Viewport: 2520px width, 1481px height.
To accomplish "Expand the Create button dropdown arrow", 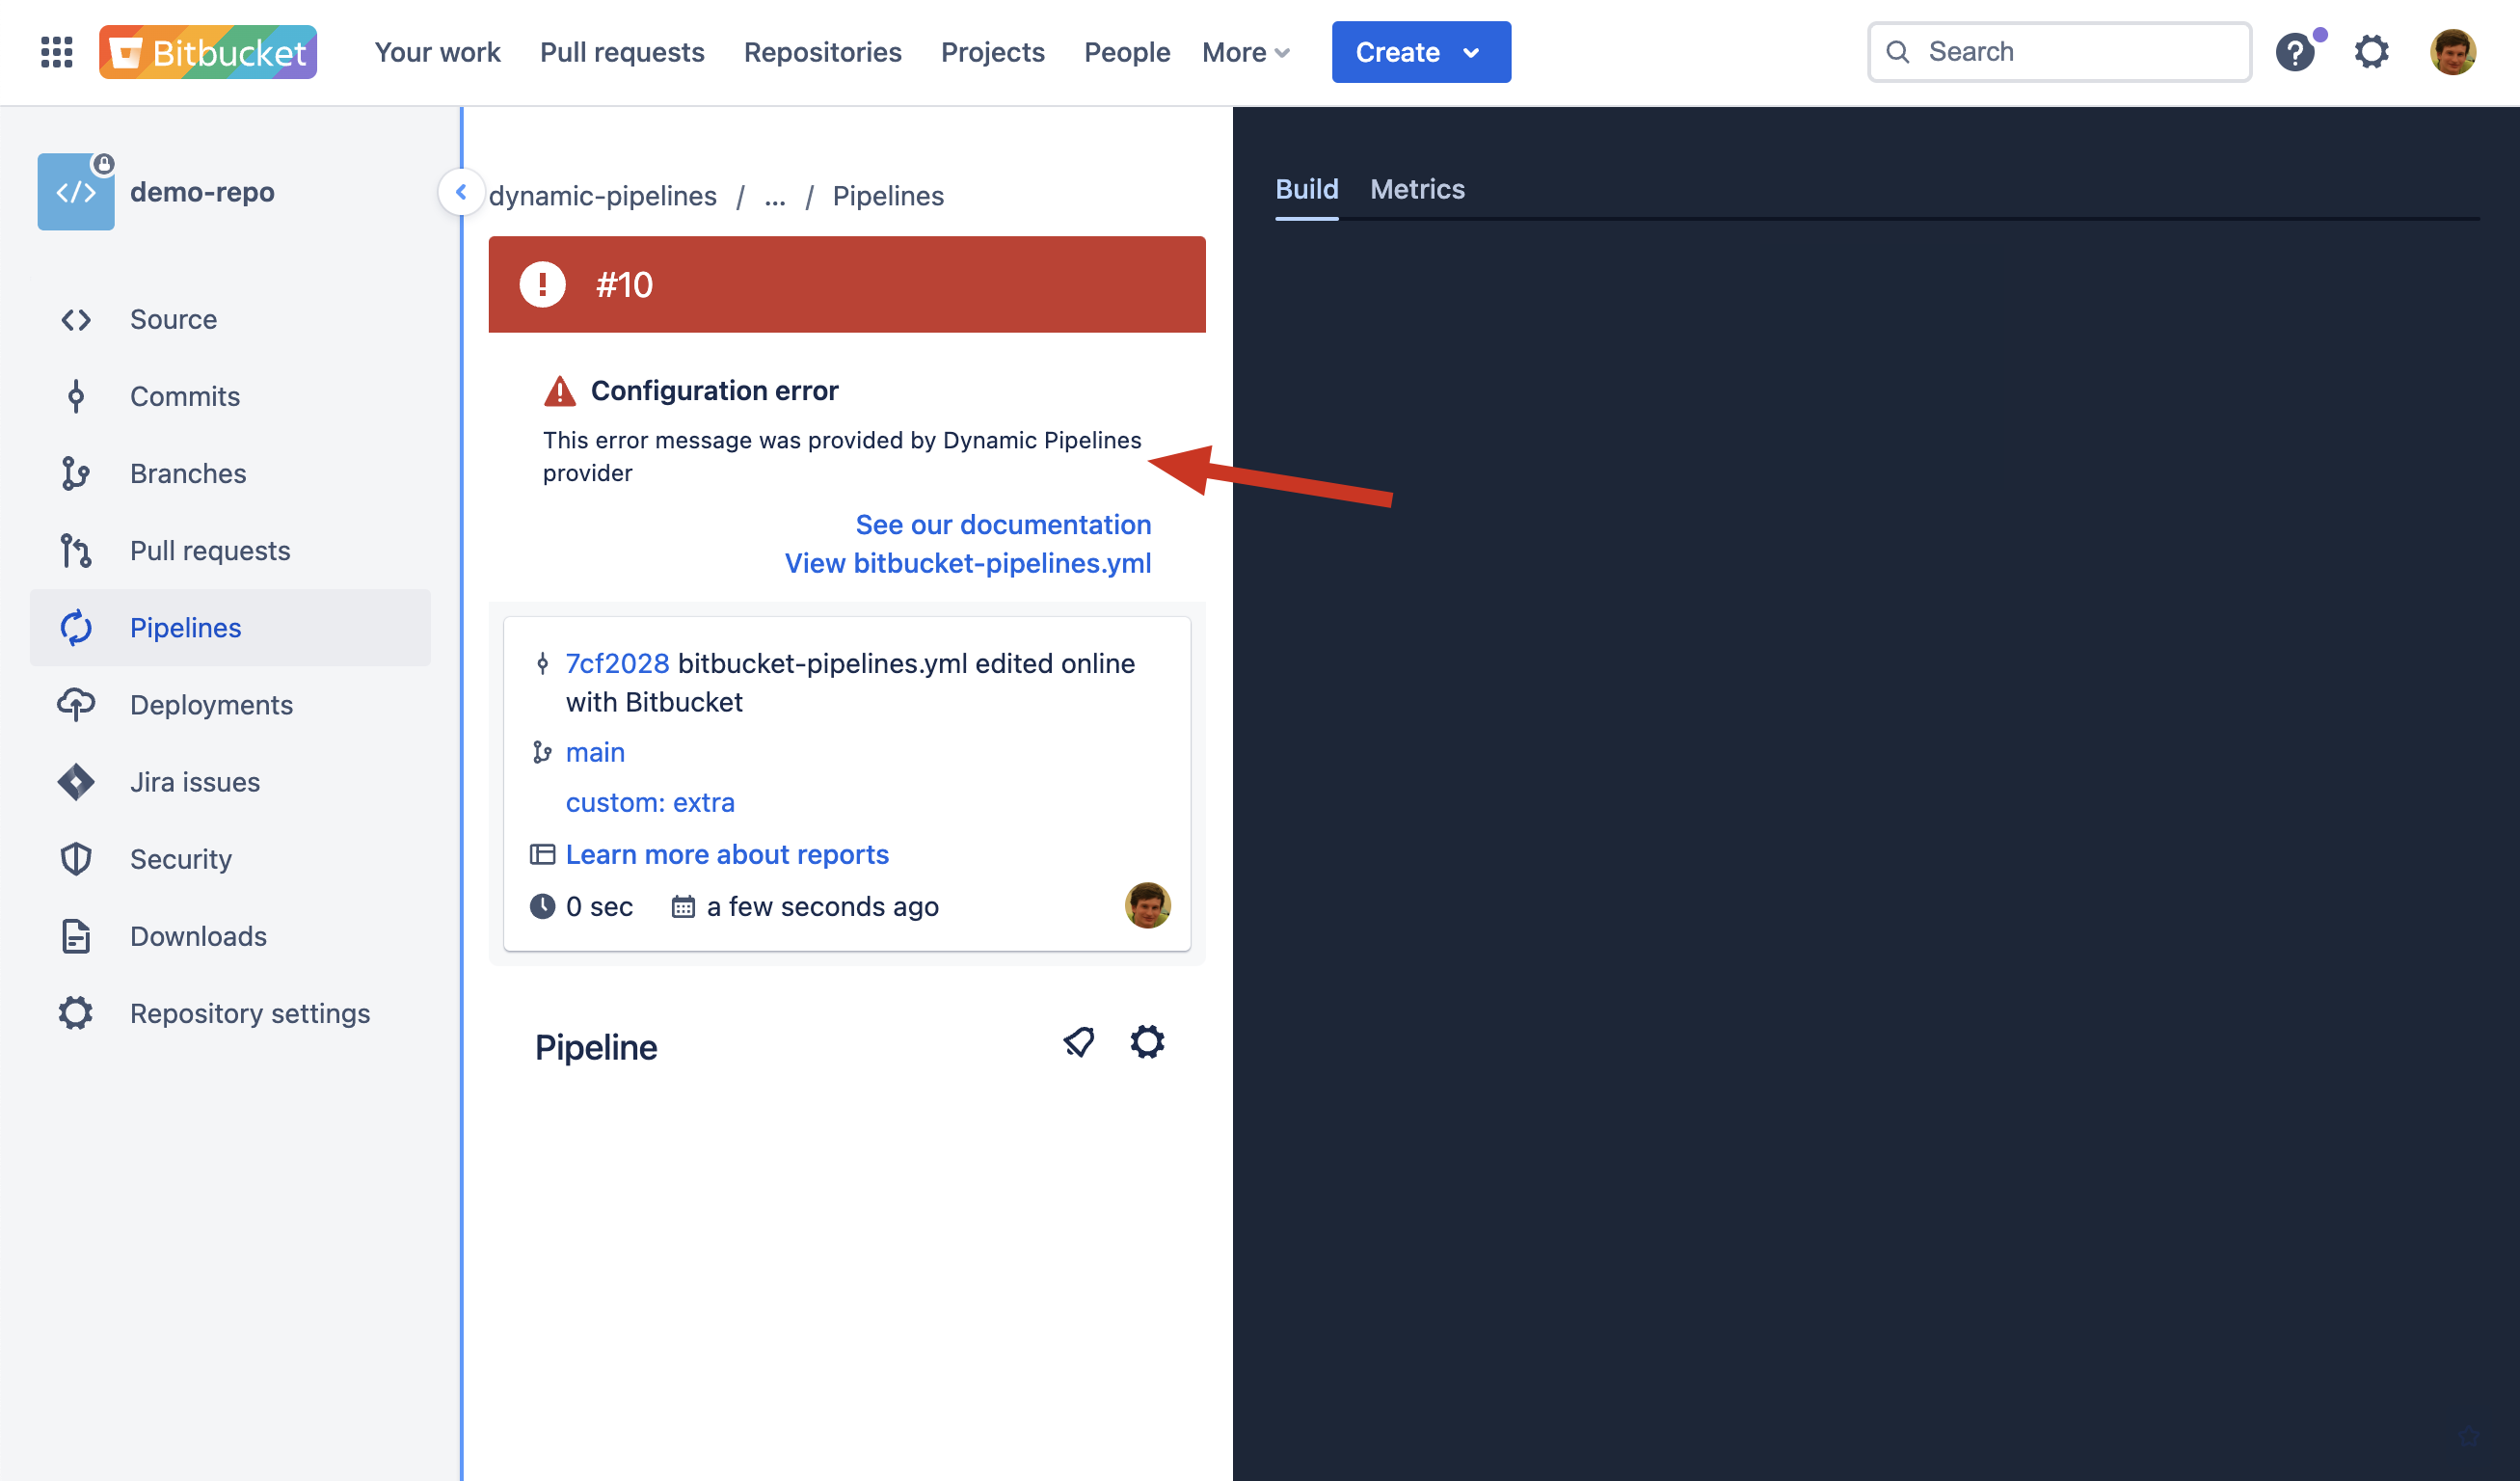I will [1471, 52].
